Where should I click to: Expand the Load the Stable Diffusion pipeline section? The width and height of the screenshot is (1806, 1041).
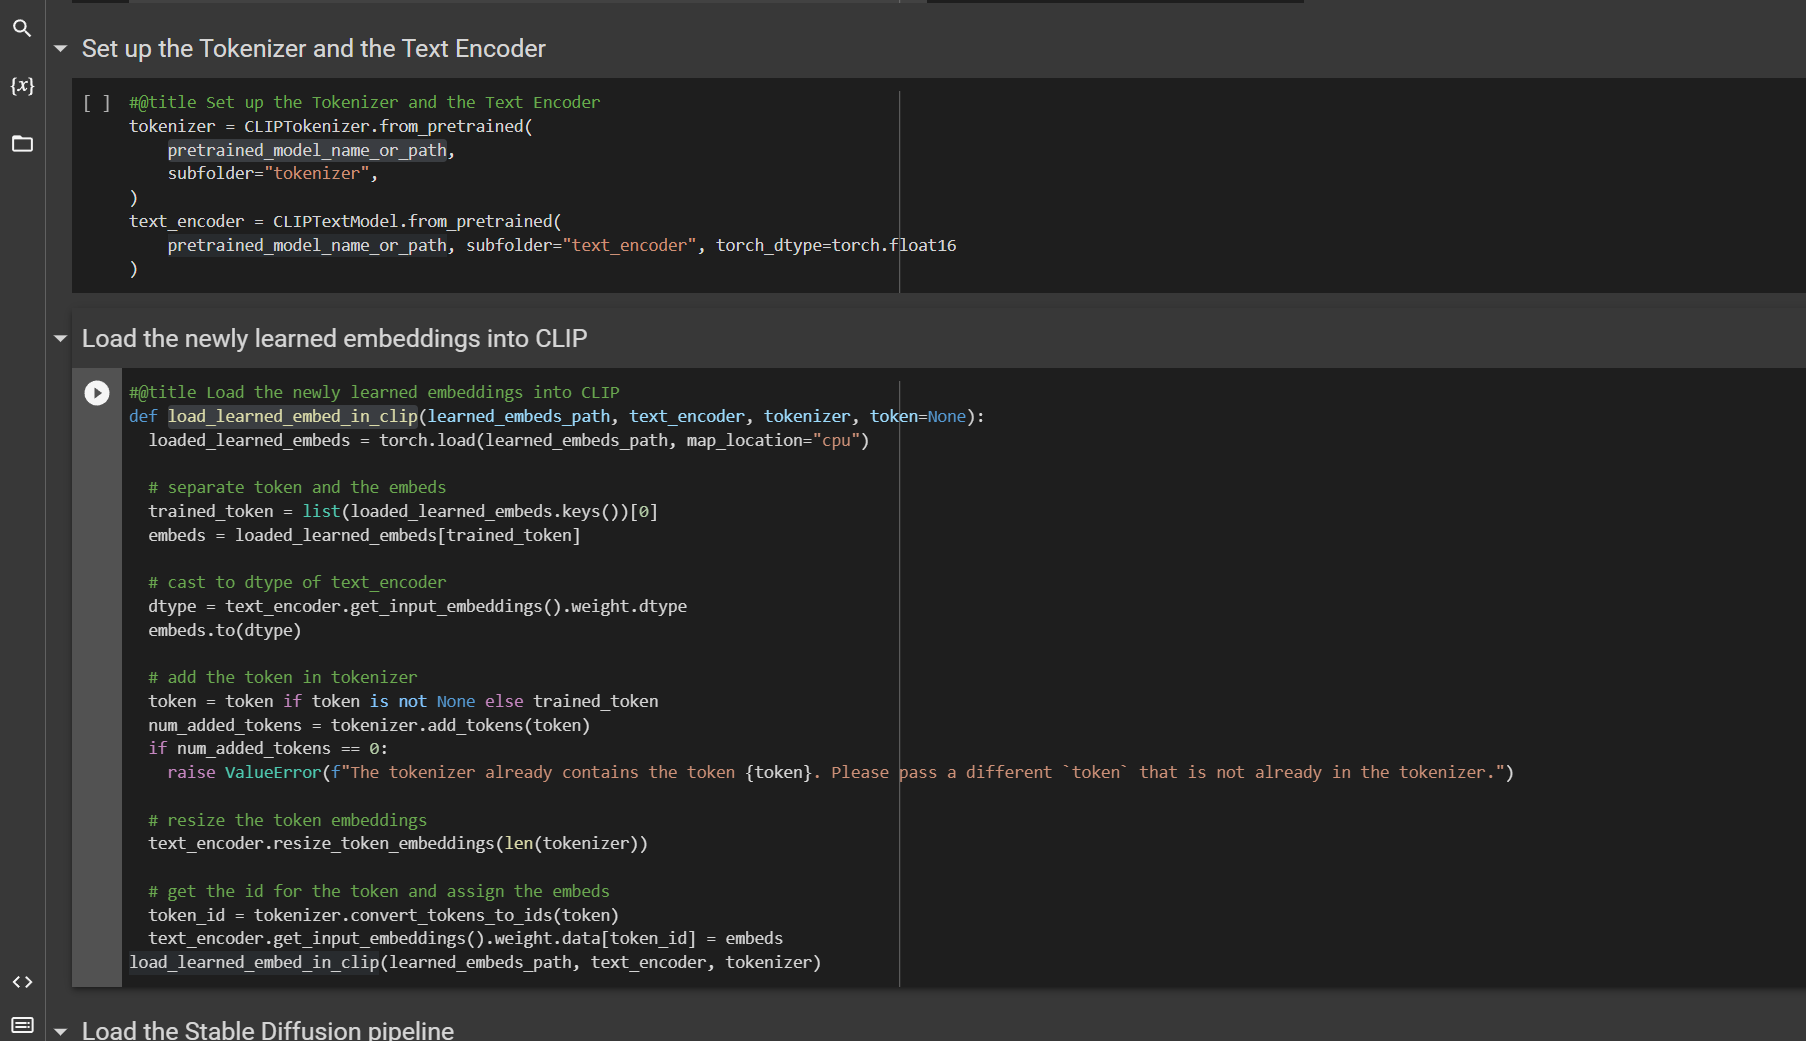point(60,1030)
